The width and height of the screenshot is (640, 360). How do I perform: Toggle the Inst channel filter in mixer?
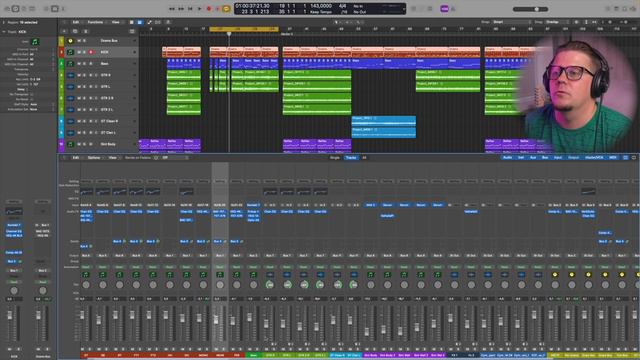521,158
